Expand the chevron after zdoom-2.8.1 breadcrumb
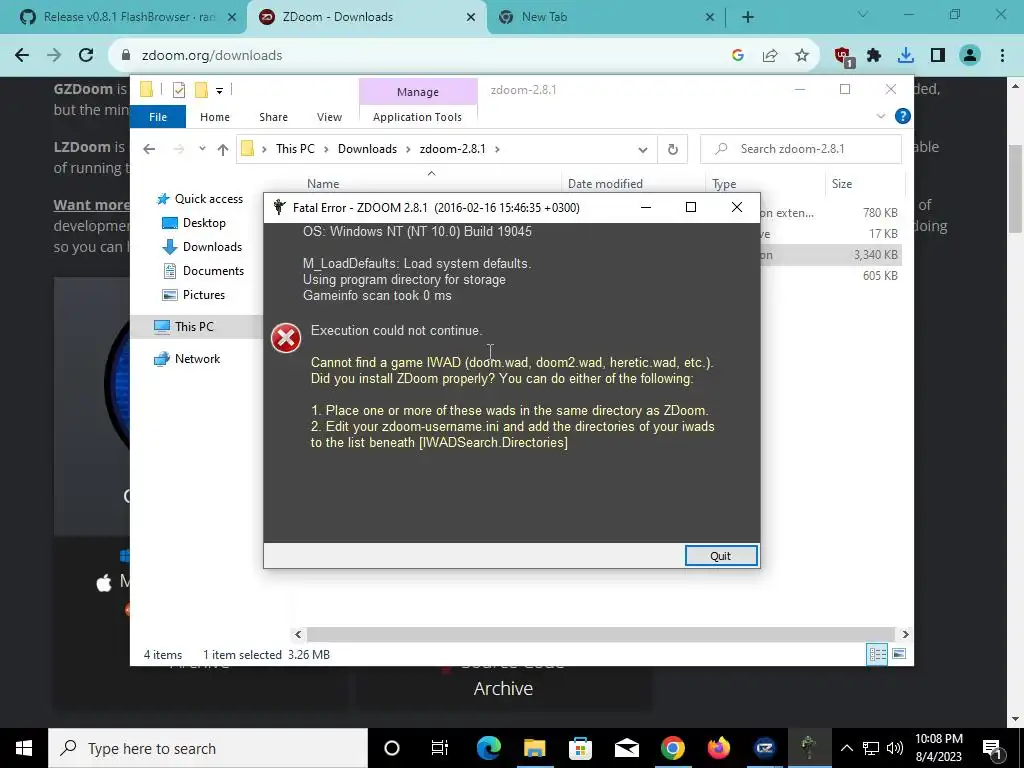1024x768 pixels. tap(498, 149)
